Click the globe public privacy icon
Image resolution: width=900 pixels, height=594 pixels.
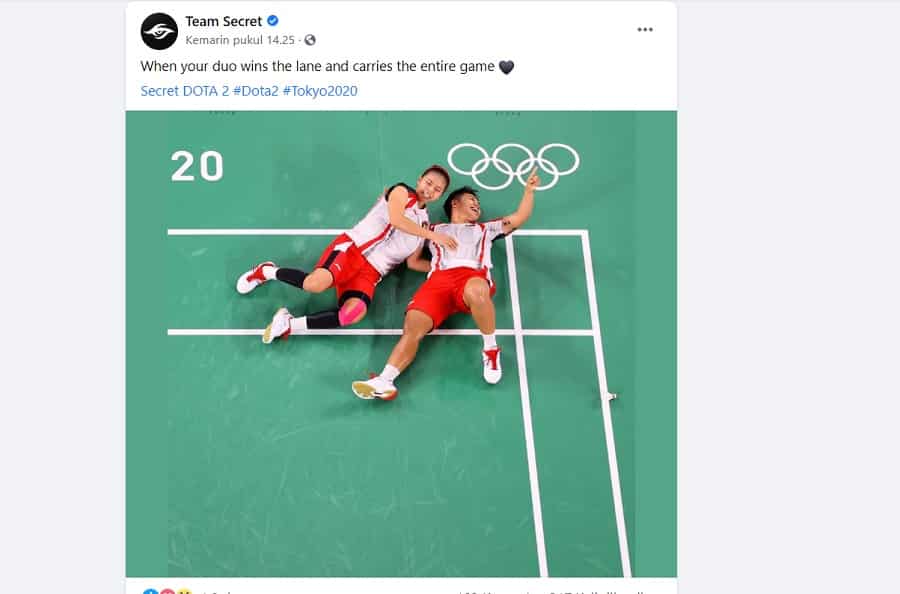tap(310, 40)
